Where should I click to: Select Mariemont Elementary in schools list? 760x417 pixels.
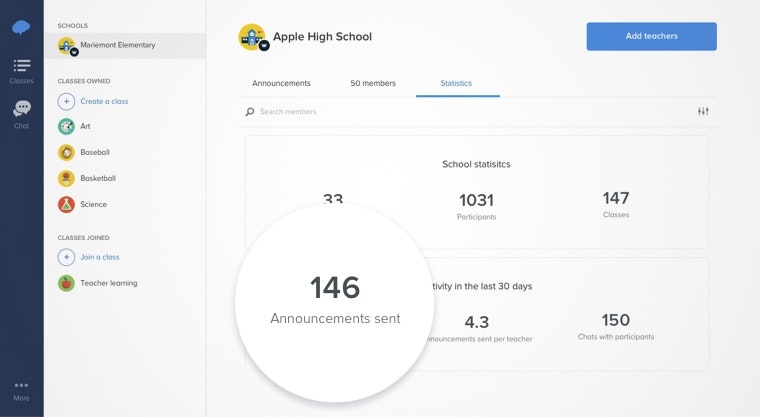point(125,46)
